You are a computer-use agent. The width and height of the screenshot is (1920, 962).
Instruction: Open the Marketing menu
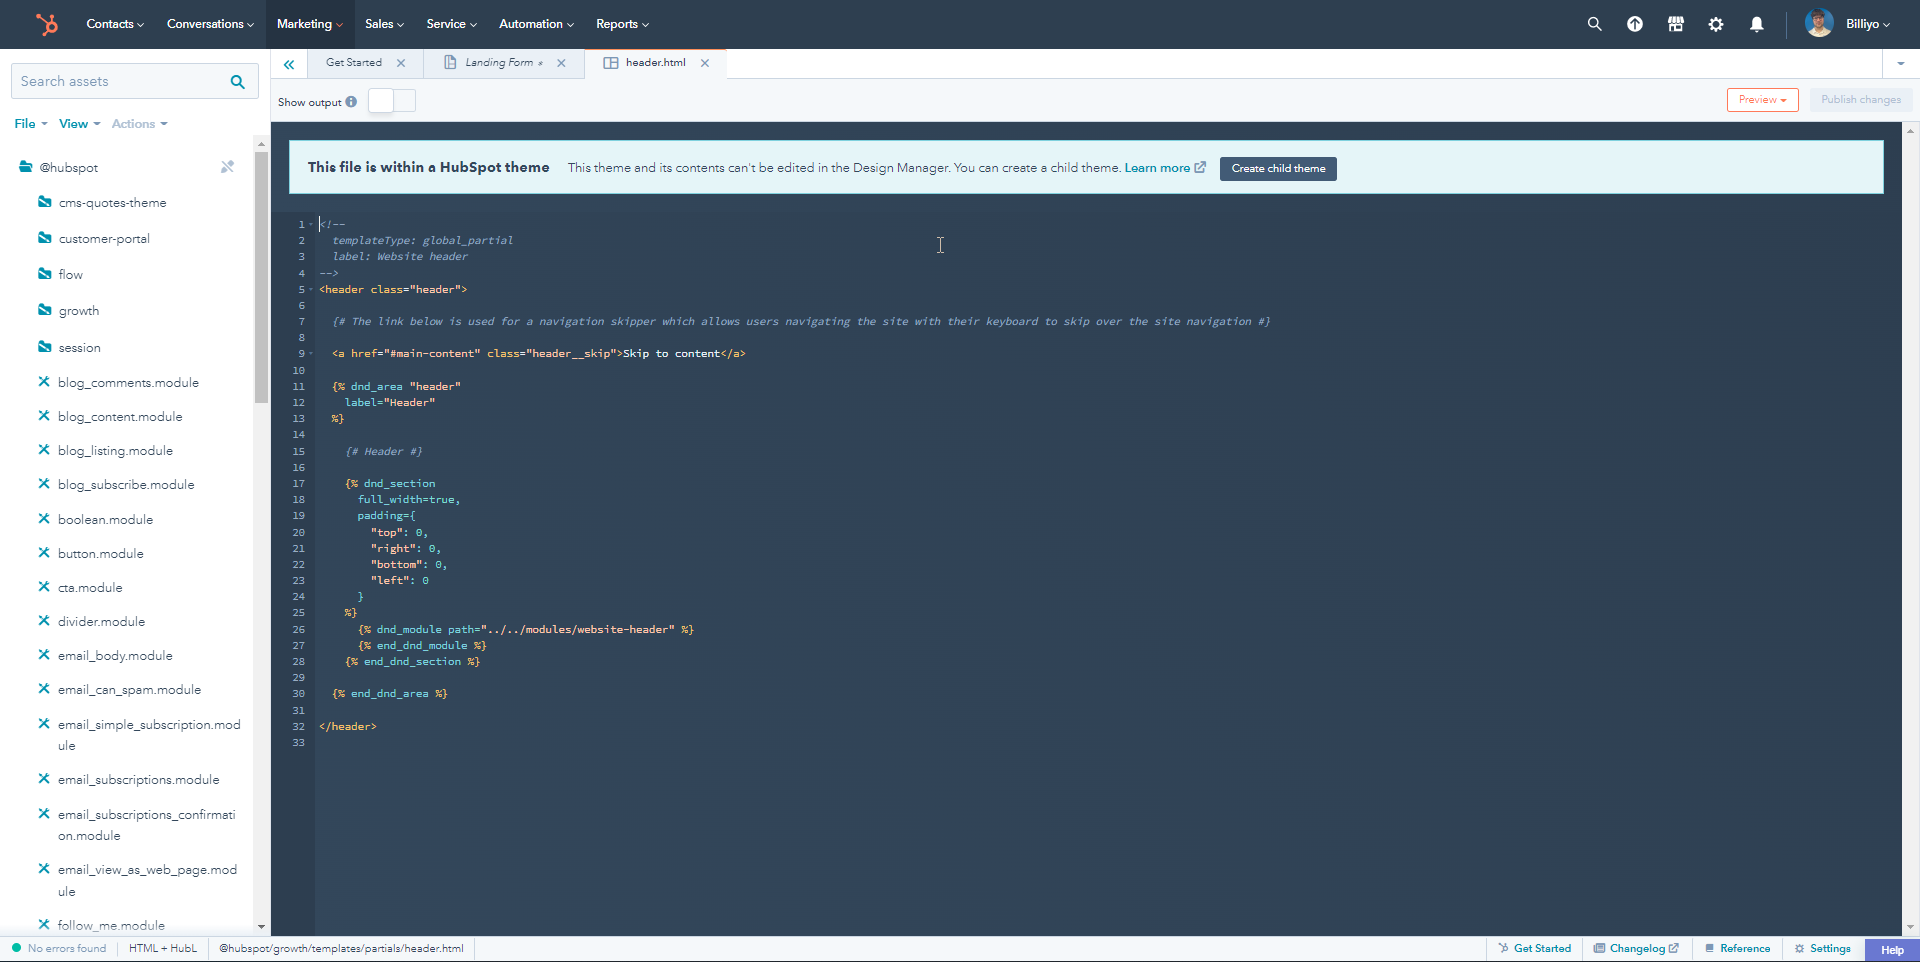(309, 24)
